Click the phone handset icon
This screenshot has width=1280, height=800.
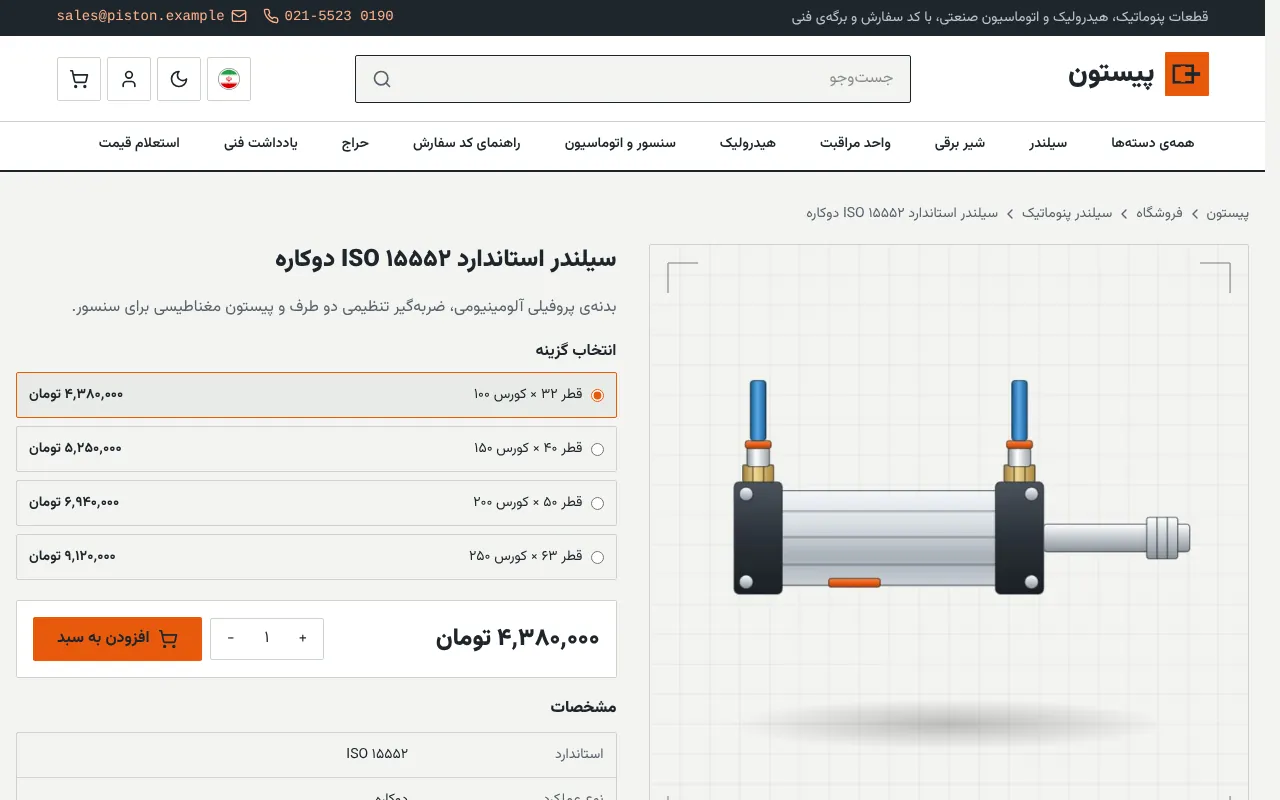(271, 16)
